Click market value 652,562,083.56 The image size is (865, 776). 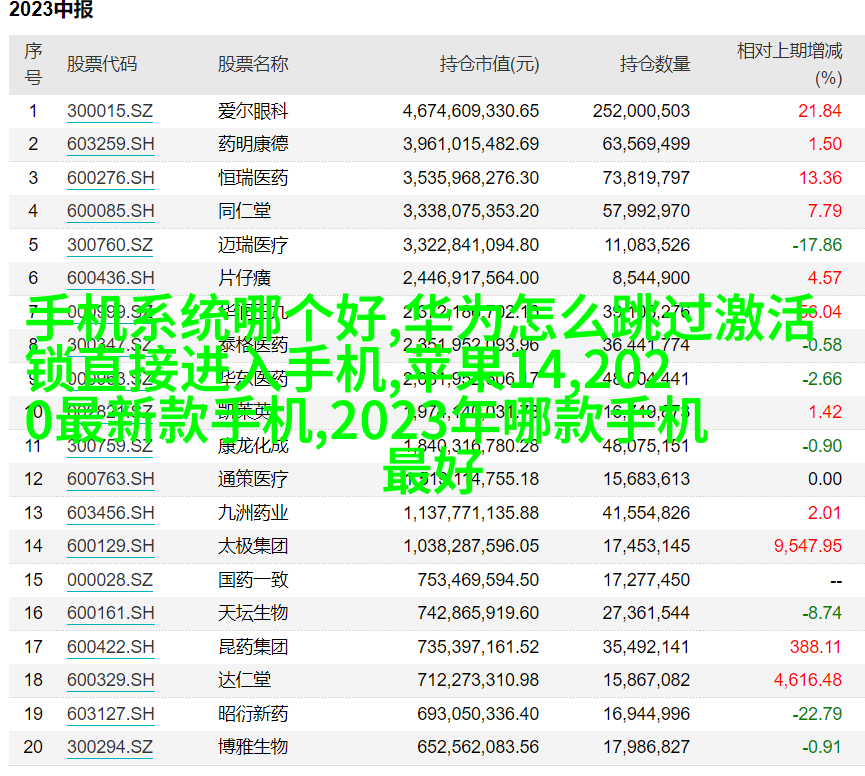point(478,747)
